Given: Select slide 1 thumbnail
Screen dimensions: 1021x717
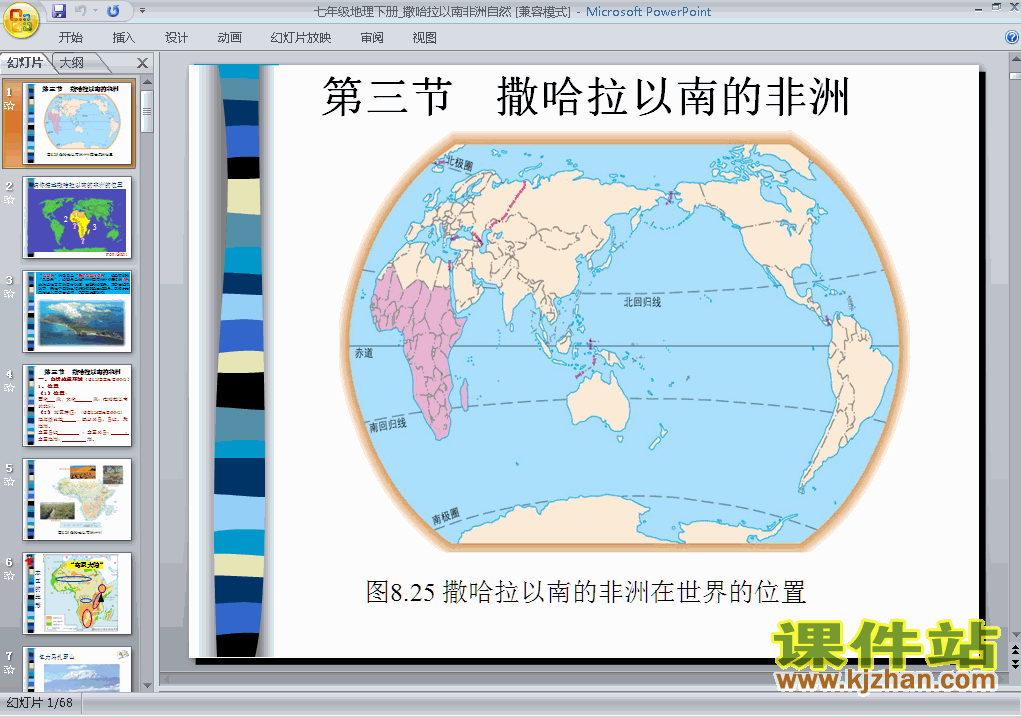Looking at the screenshot, I should click(77, 123).
